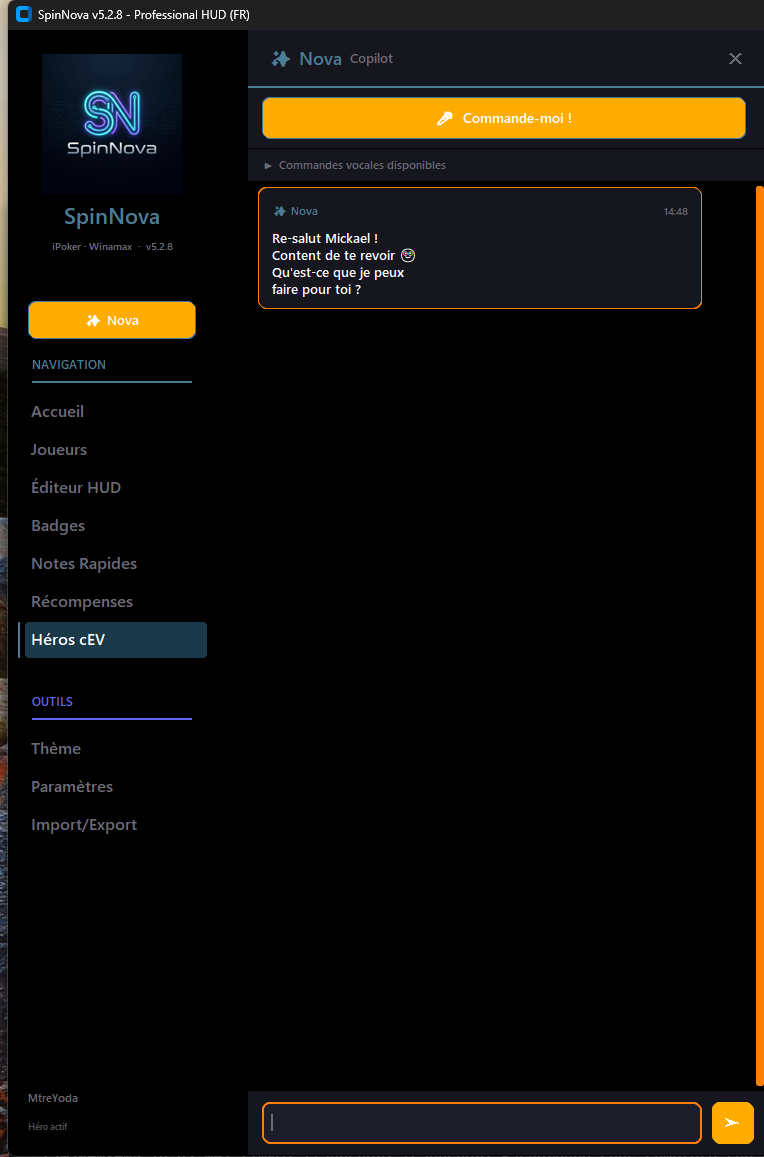Image resolution: width=764 pixels, height=1157 pixels.
Task: Click the Nova sparkle icon in panel header
Action: [281, 59]
